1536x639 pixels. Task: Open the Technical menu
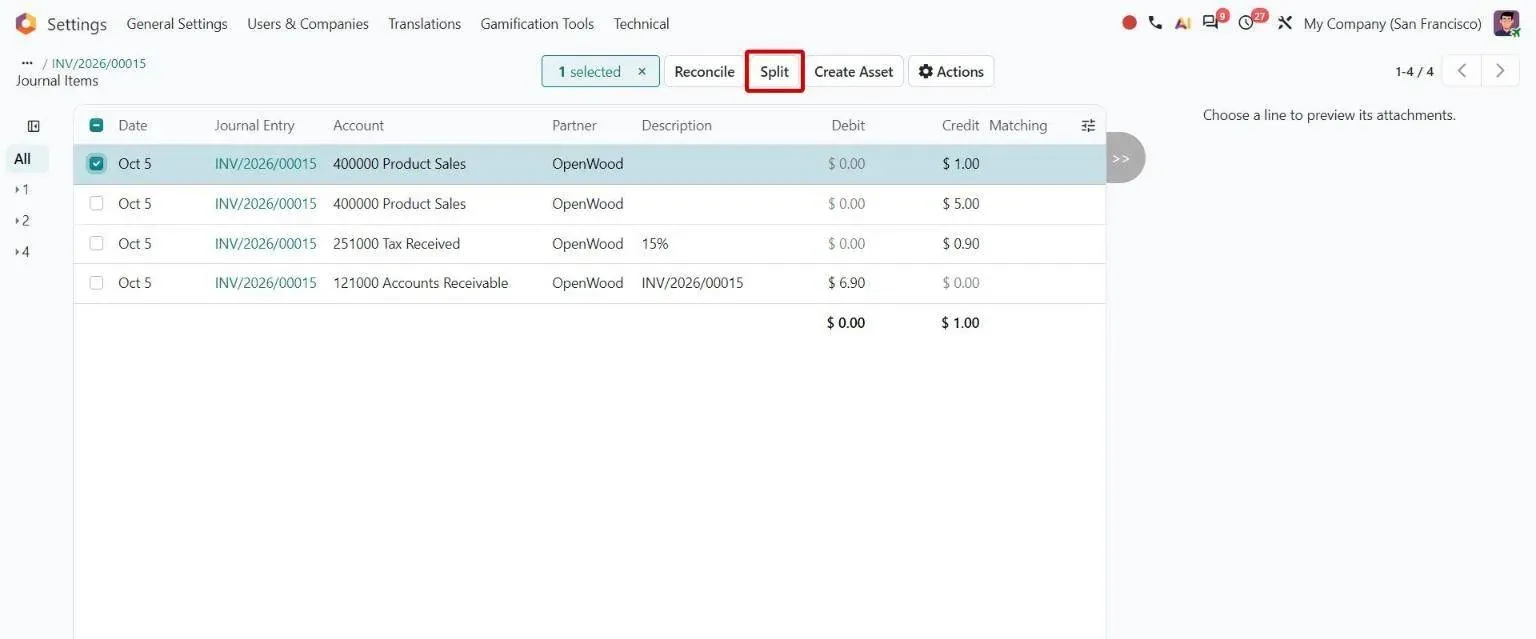[641, 24]
